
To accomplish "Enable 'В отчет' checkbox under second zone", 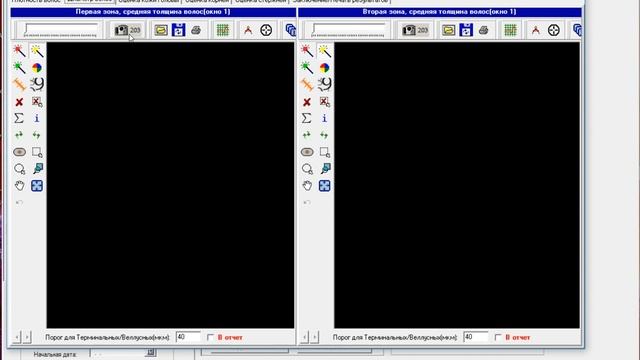I will pos(498,337).
